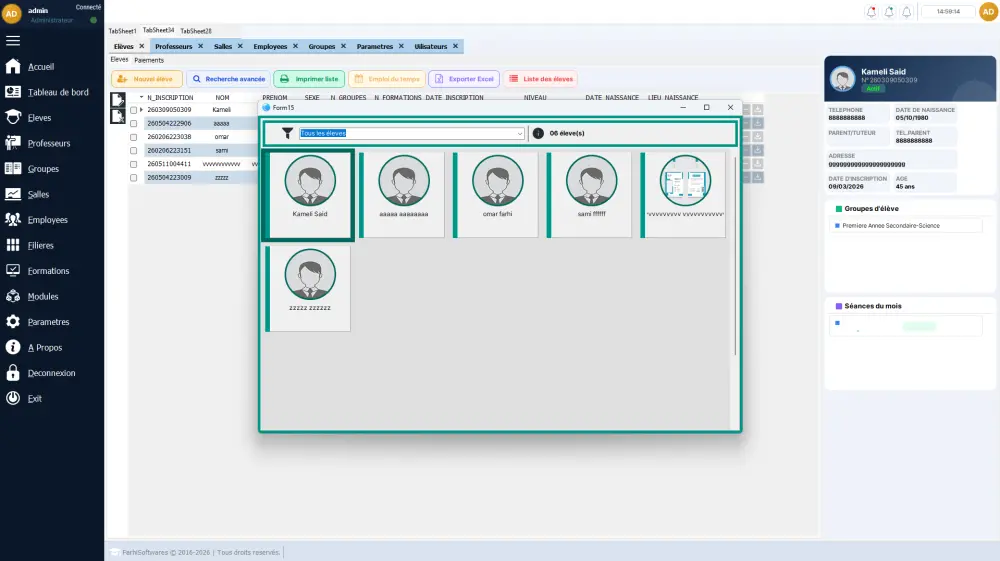The height and width of the screenshot is (561, 1000).
Task: Click Deconnexion lock to log out
Action: [x=13, y=373]
